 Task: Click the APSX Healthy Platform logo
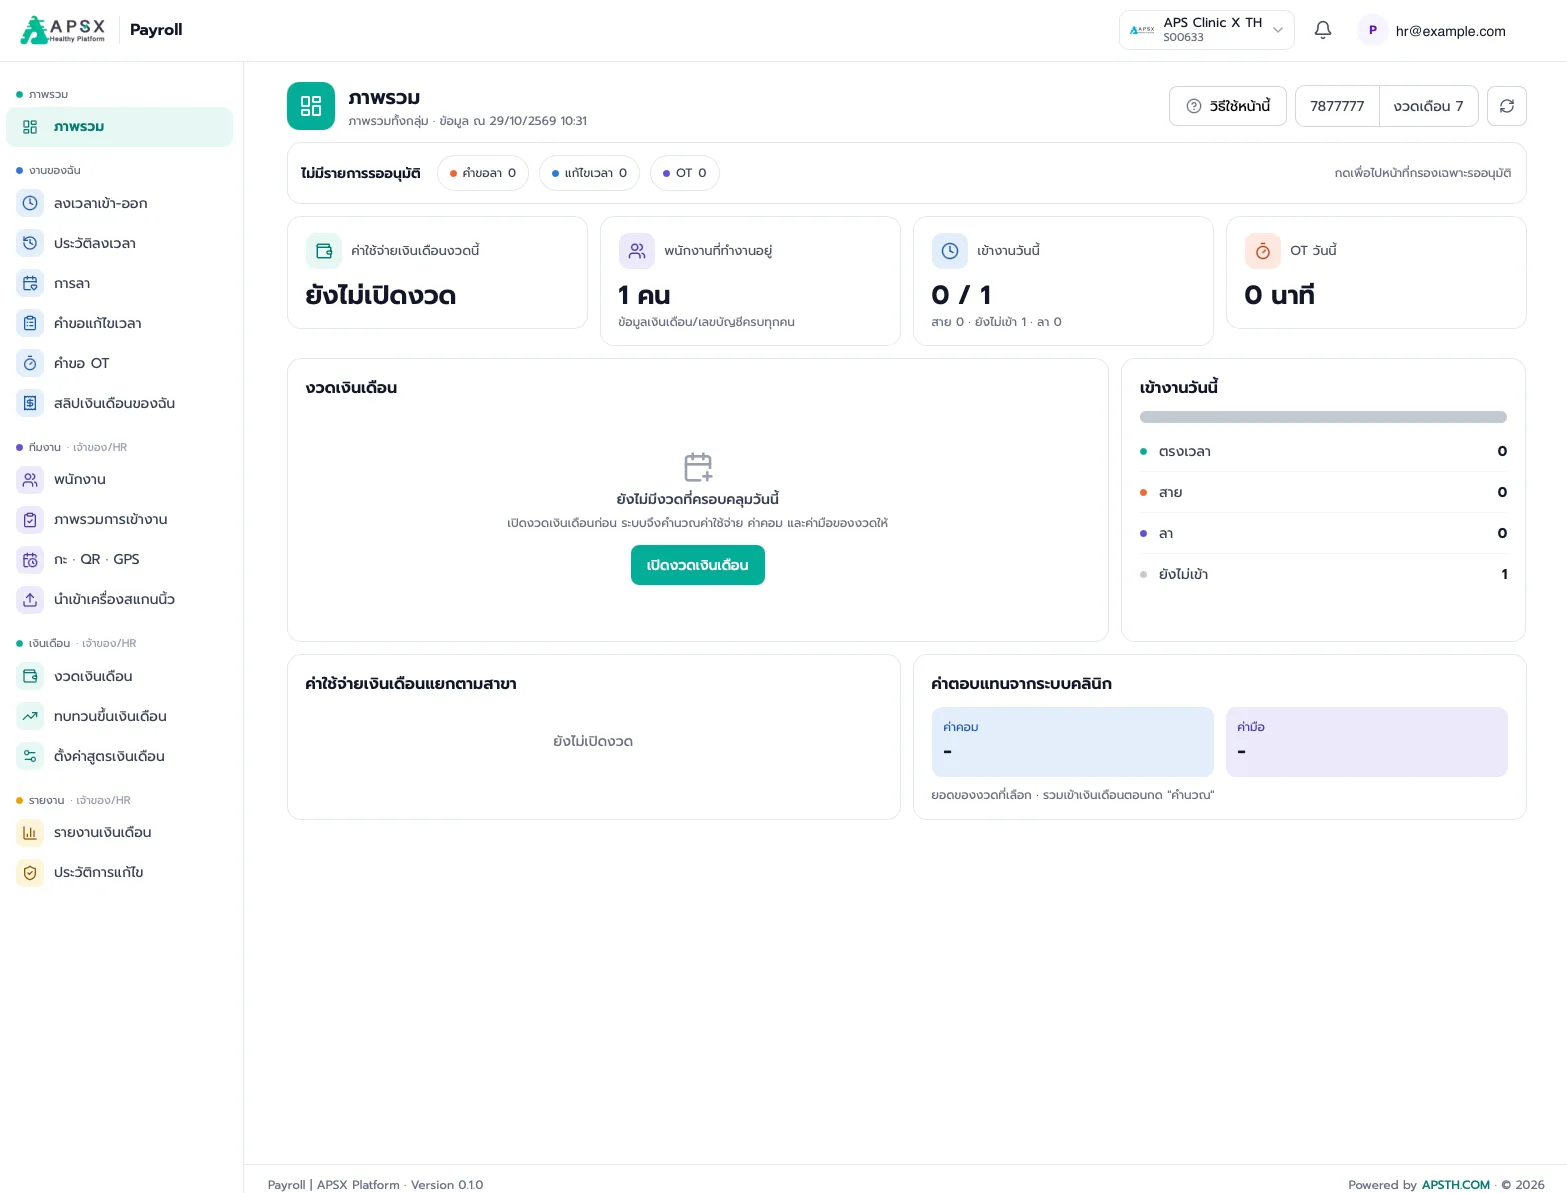tap(62, 30)
